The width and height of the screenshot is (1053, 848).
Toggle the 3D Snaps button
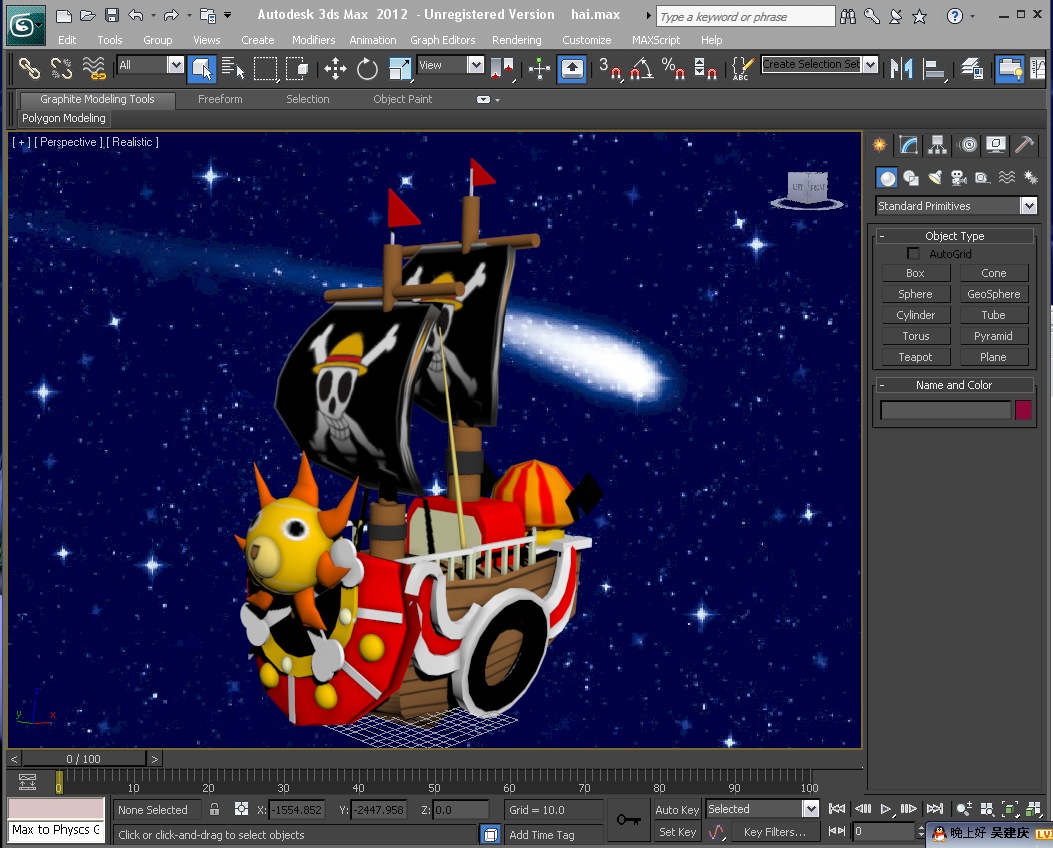[610, 68]
